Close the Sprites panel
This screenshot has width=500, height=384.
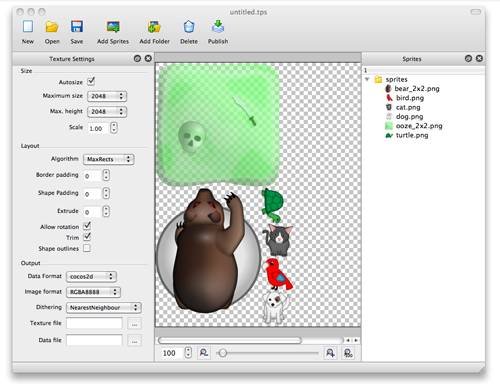point(479,59)
